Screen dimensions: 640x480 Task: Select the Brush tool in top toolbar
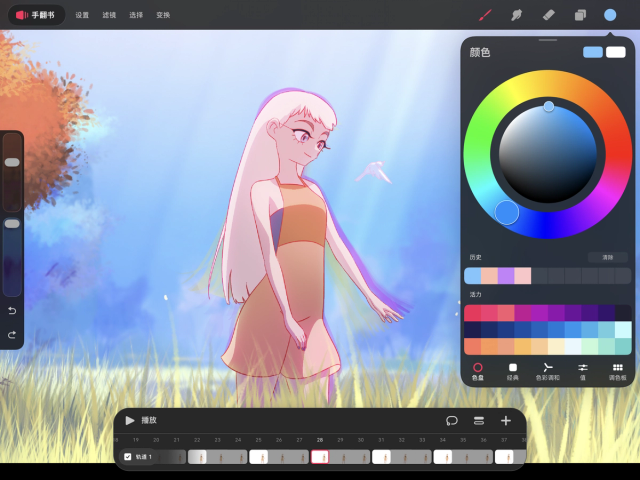tap(485, 15)
